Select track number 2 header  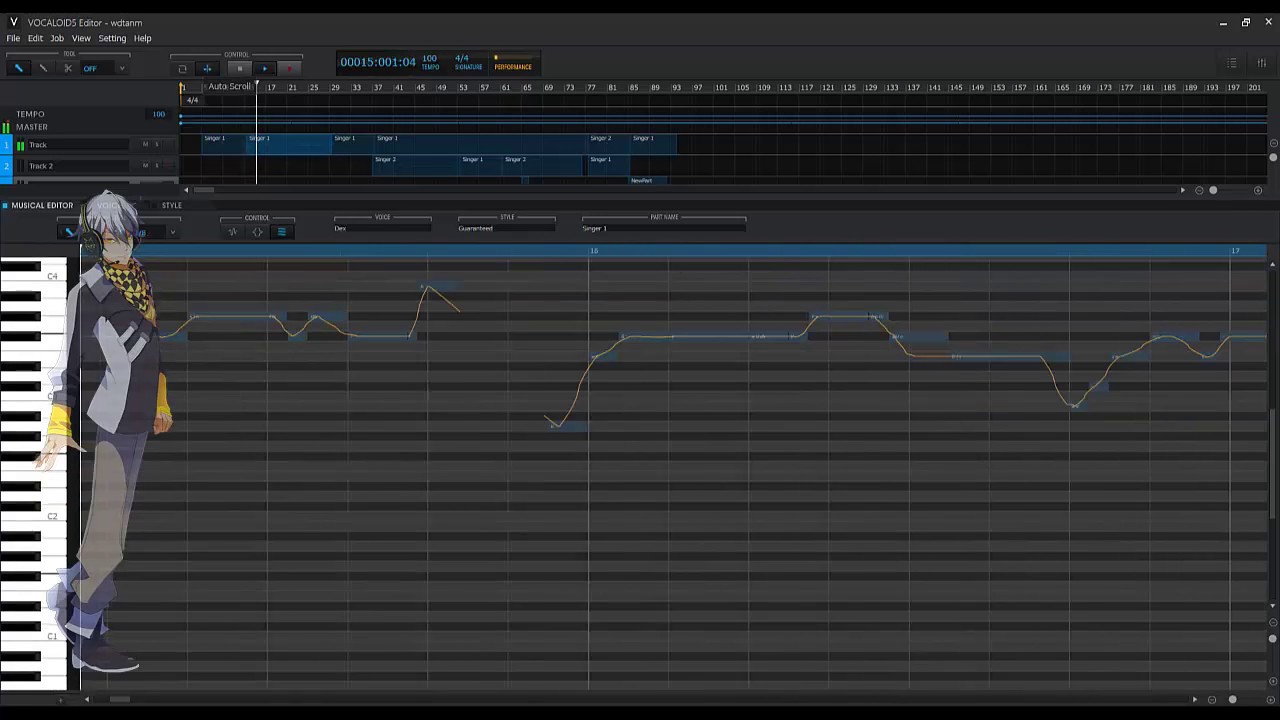point(6,166)
